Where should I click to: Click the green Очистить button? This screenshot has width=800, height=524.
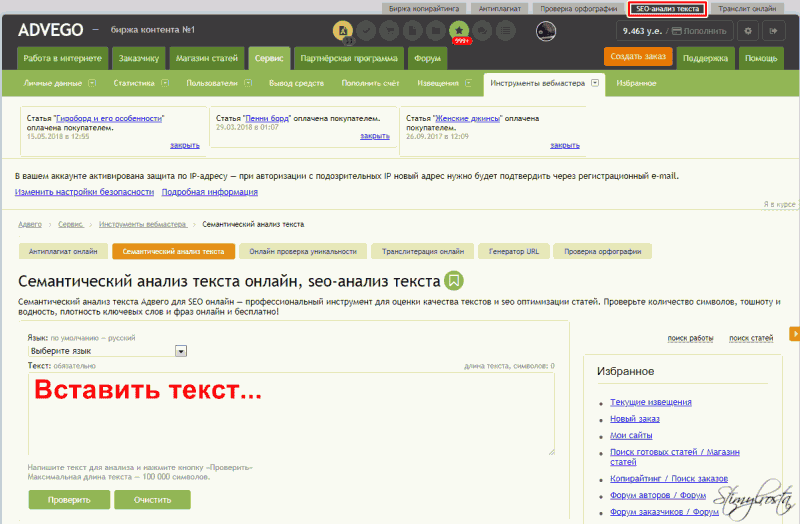tap(152, 500)
